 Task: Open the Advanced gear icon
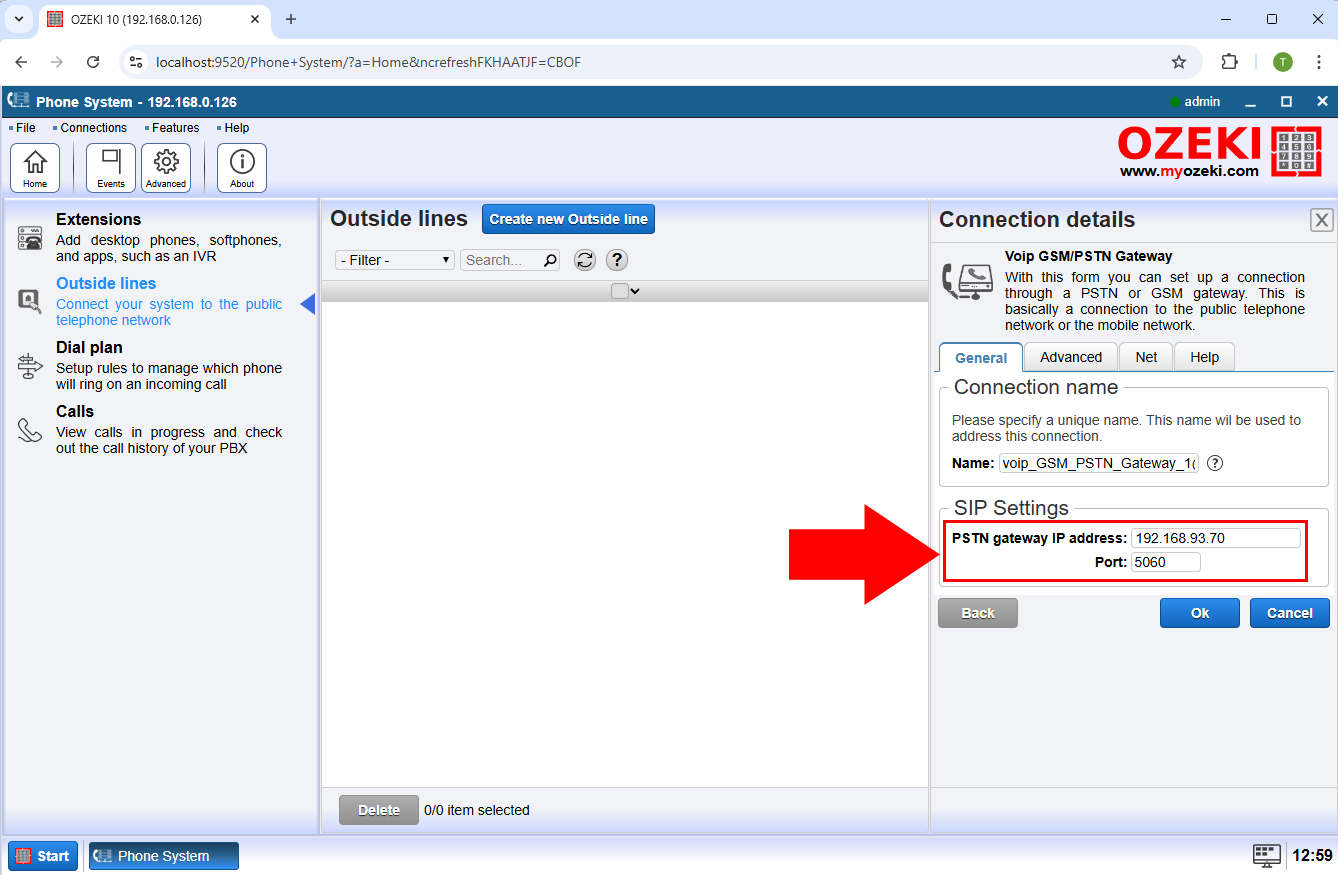pos(166,167)
